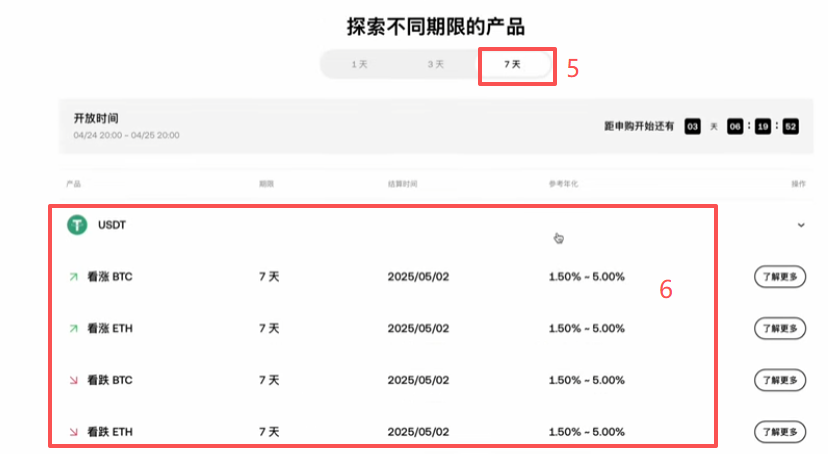The width and height of the screenshot is (828, 454).
Task: Click the USDT label text
Action: click(112, 225)
